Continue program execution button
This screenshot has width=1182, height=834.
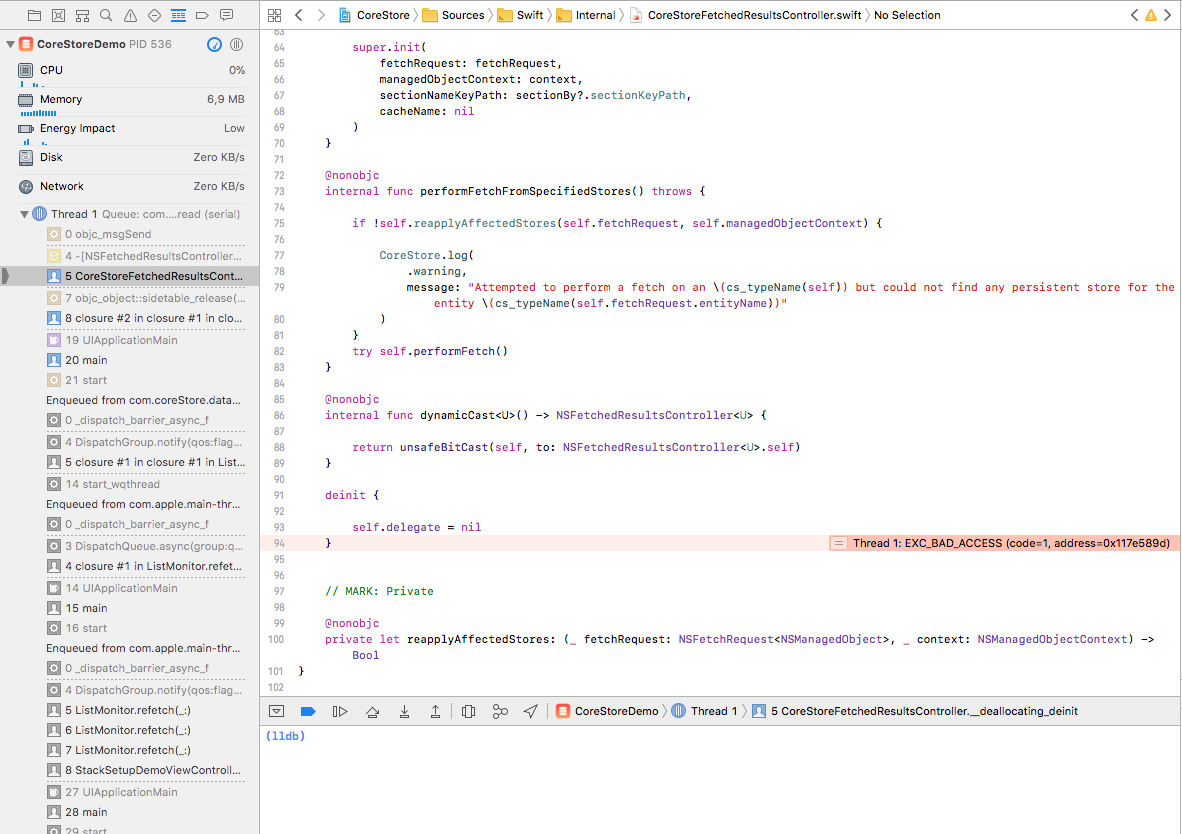(x=340, y=711)
